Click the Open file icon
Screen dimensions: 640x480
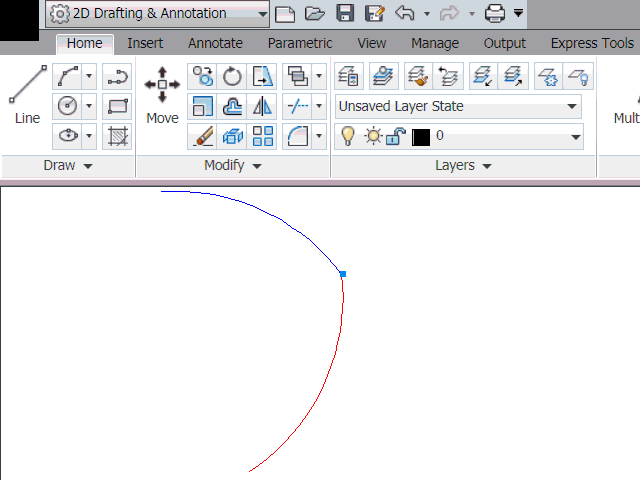[x=315, y=13]
